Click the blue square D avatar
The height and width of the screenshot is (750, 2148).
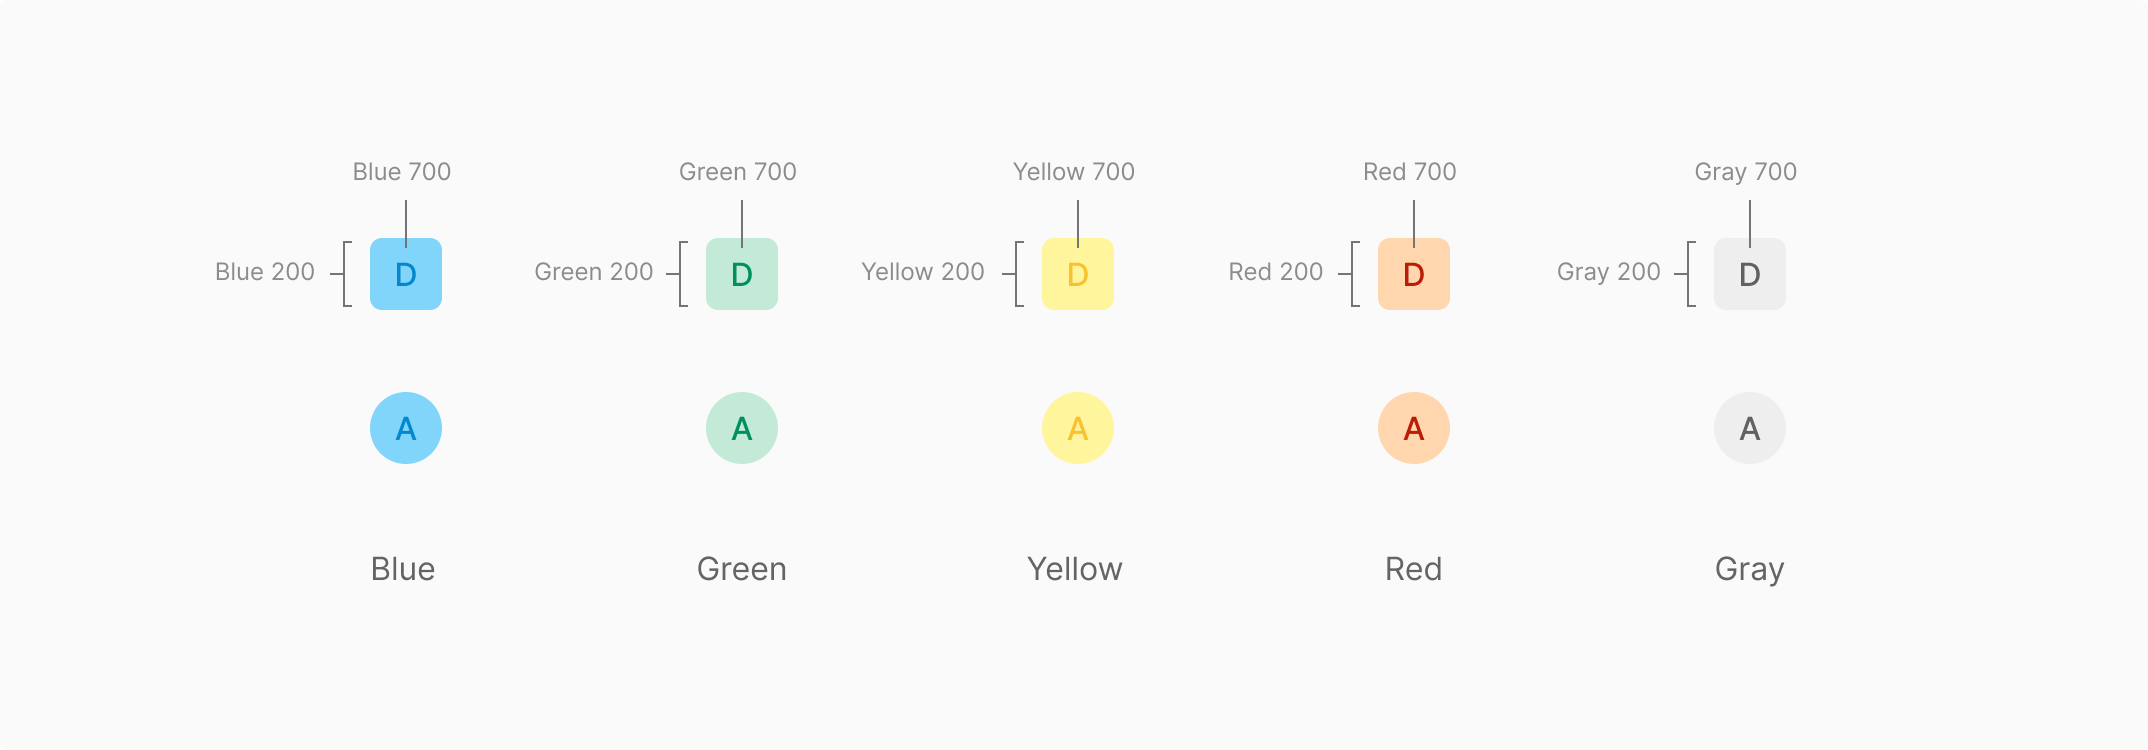[x=406, y=274]
